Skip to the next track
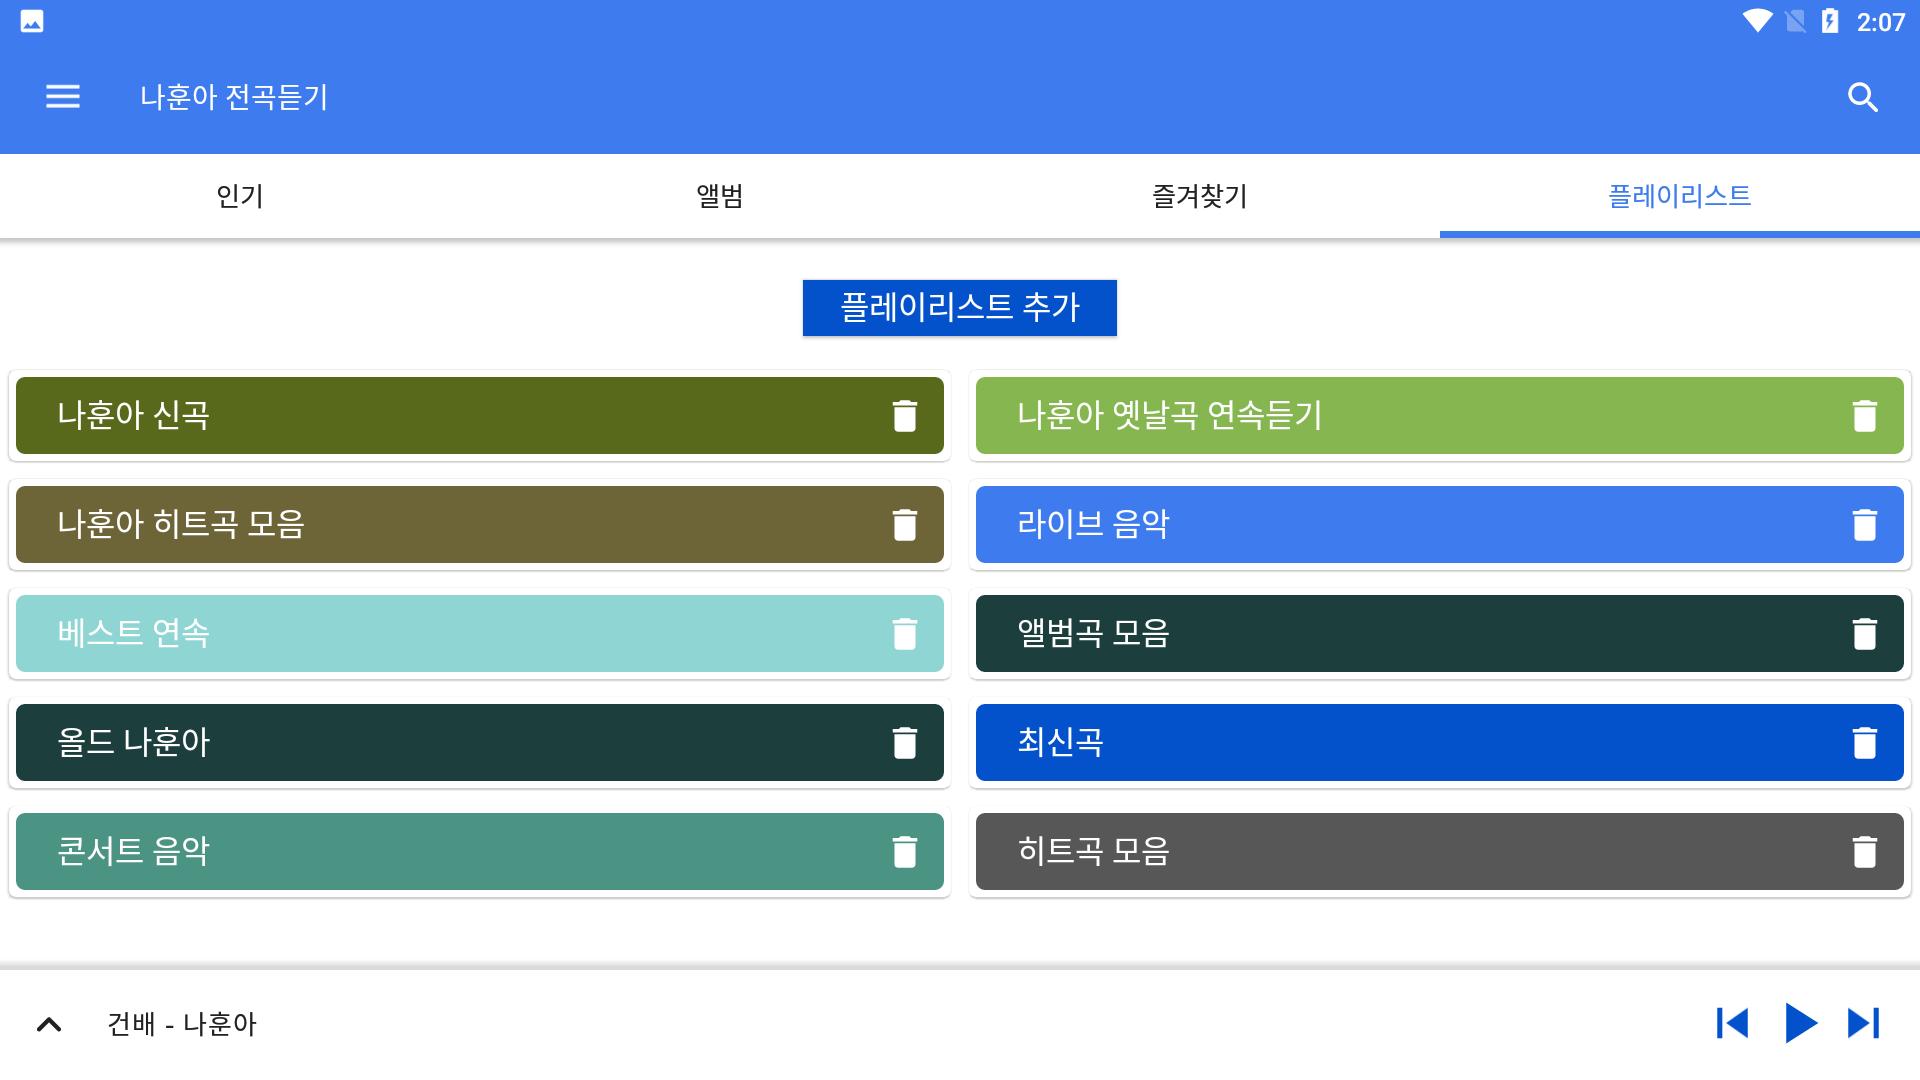 pyautogui.click(x=1864, y=1023)
